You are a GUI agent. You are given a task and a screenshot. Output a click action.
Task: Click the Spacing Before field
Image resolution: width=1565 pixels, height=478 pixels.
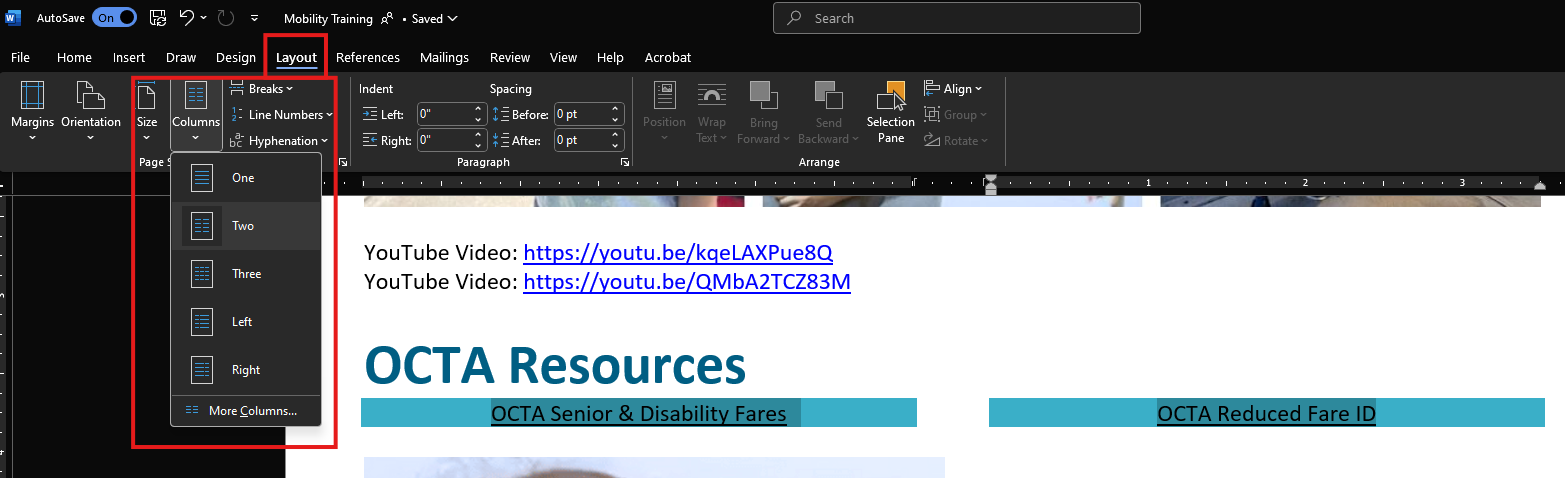(581, 114)
